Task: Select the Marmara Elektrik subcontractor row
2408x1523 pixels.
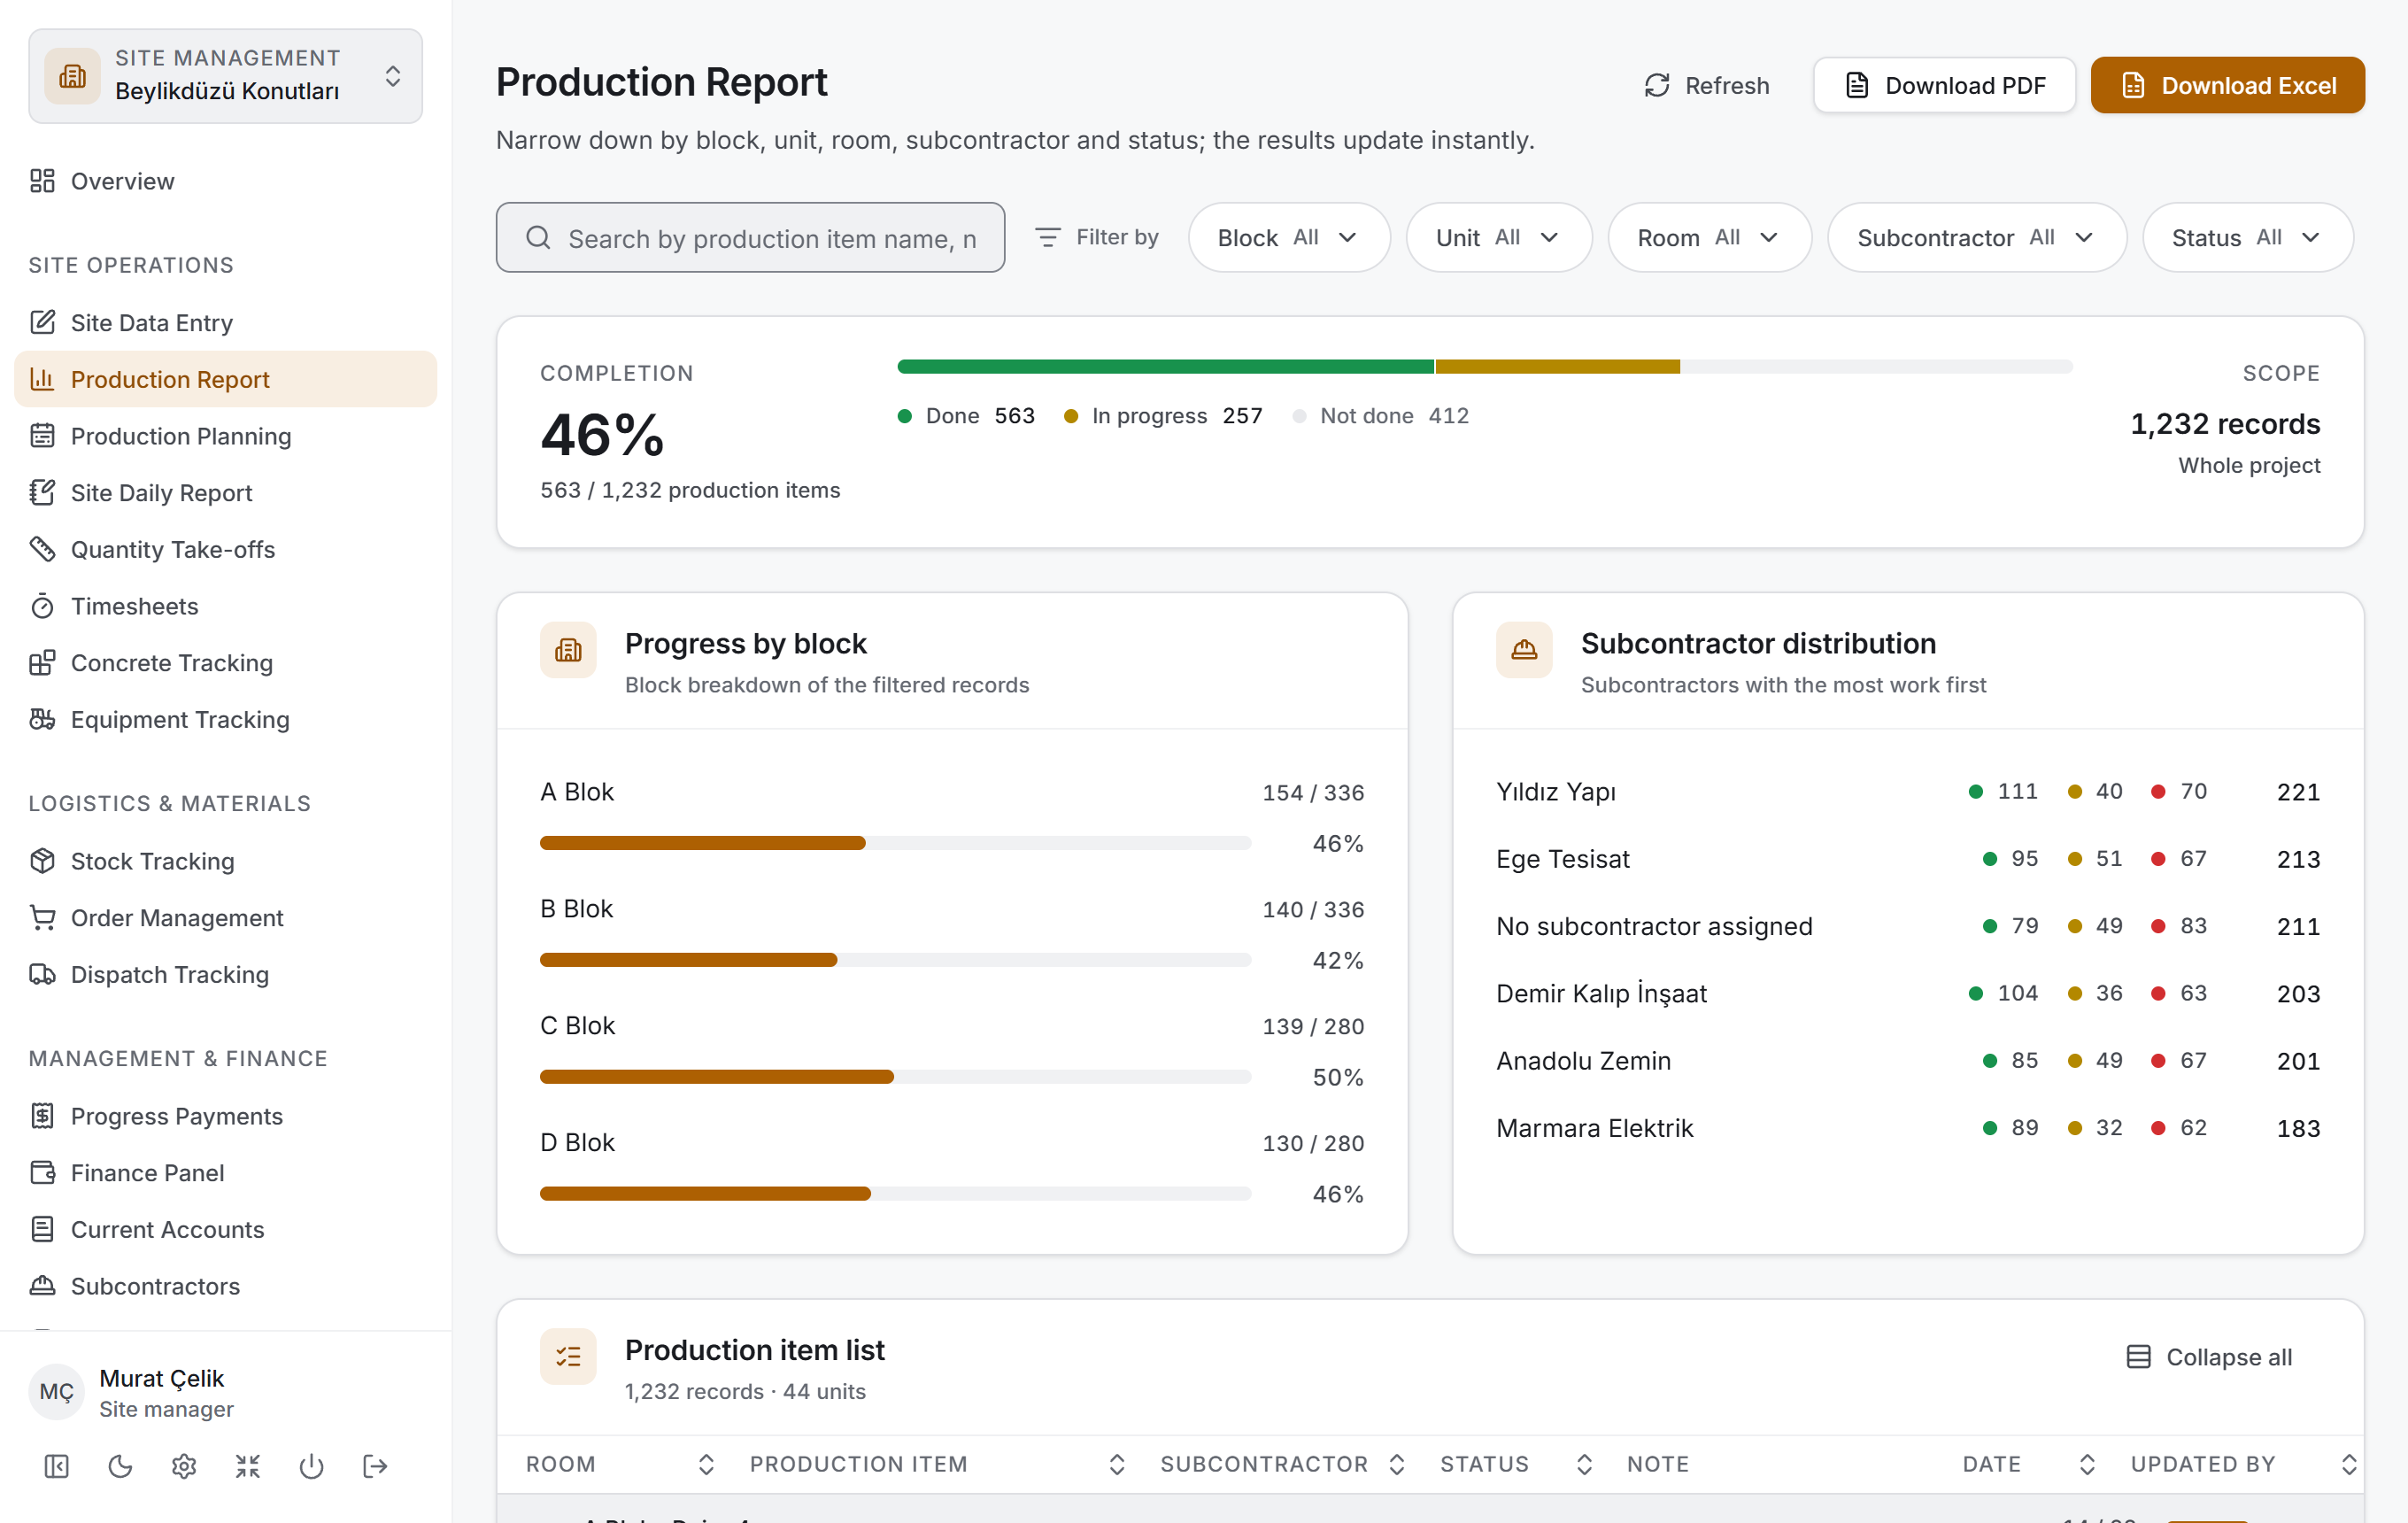Action: 1907,1128
